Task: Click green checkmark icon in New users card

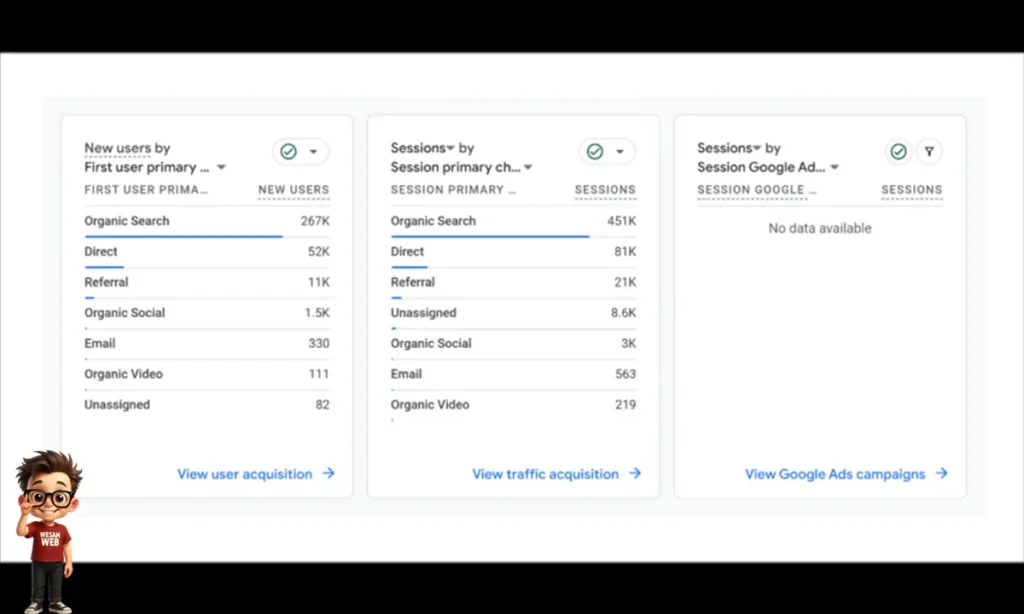Action: click(288, 151)
